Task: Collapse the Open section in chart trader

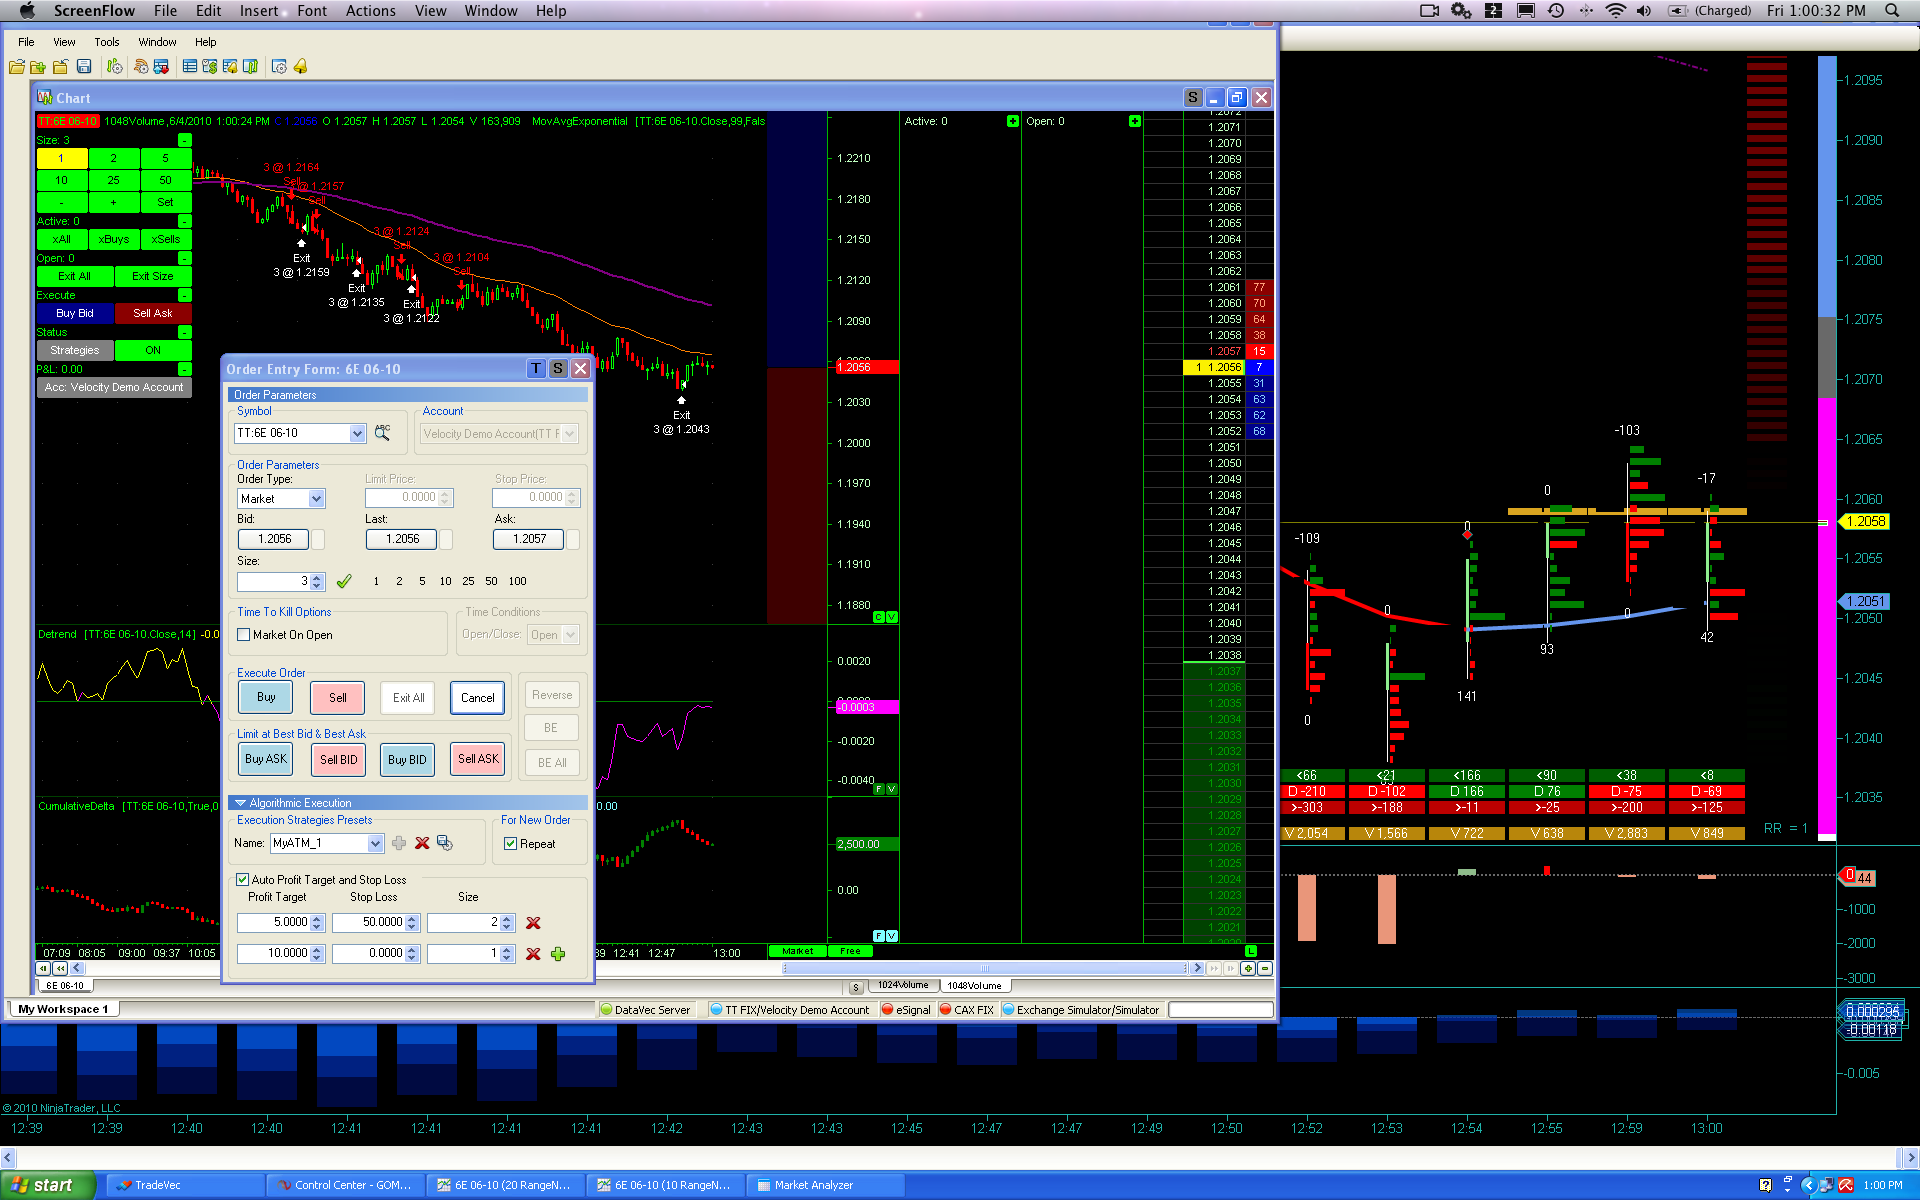Action: [184, 259]
